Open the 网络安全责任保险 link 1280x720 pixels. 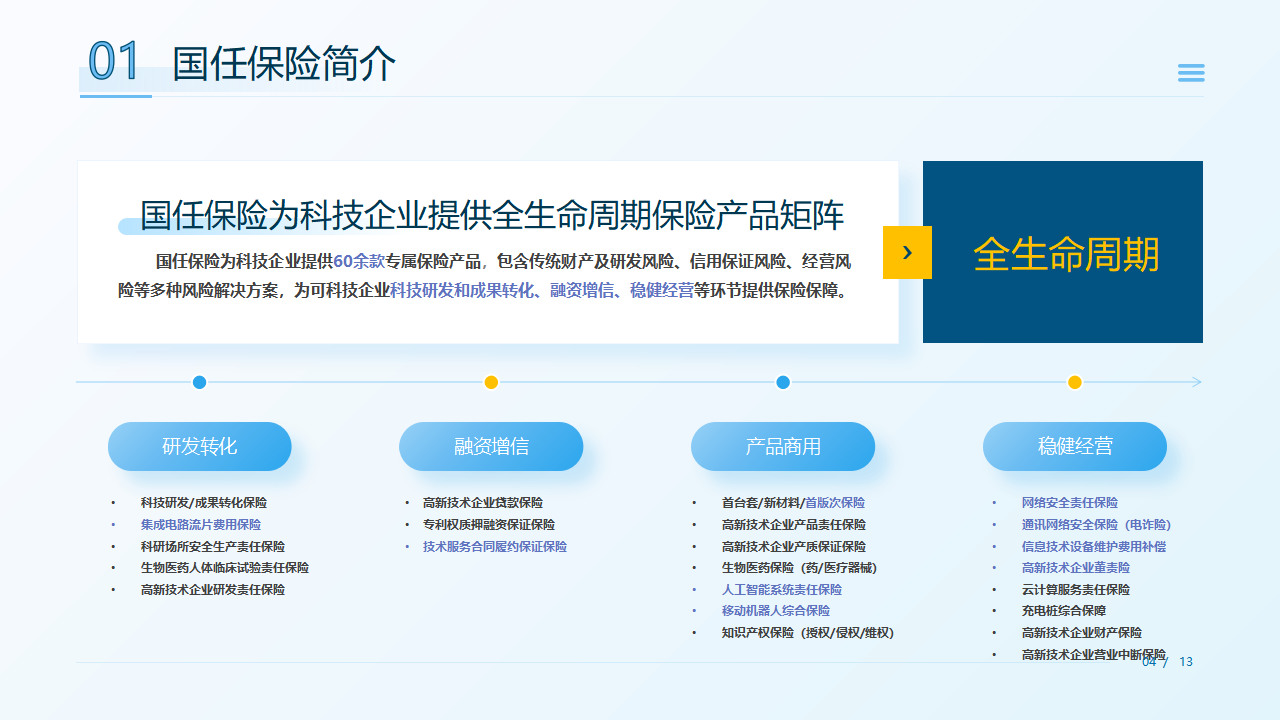(x=1068, y=502)
